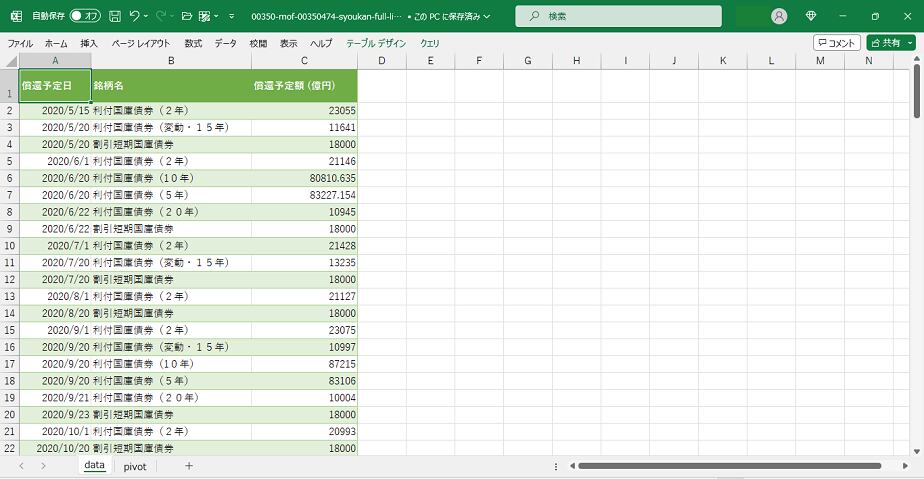Add a new sheet with plus icon
Screen dimensions: 924x479
pos(189,466)
